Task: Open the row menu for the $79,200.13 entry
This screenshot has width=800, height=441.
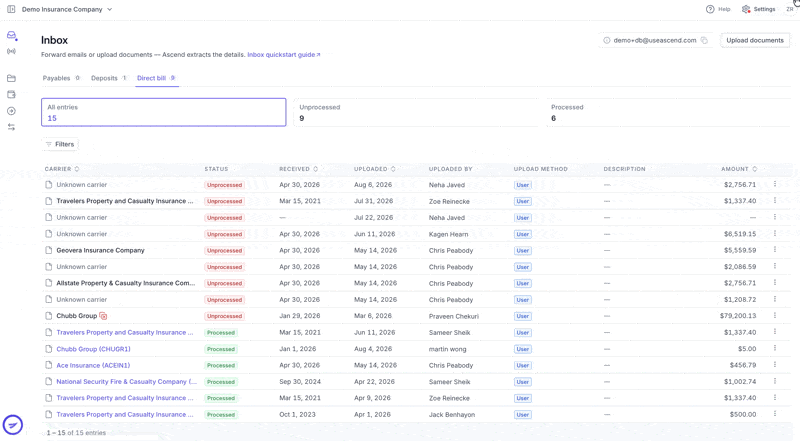Action: pos(774,315)
